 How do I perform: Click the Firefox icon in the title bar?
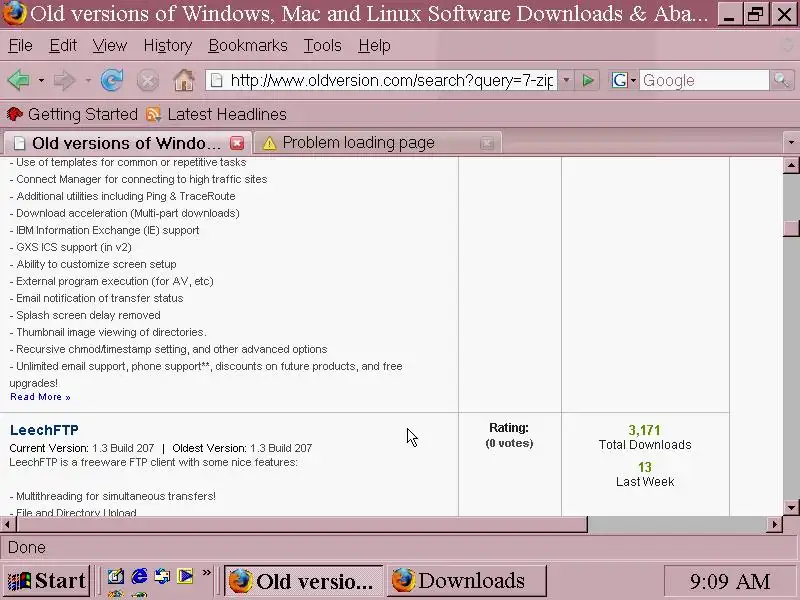tap(14, 13)
